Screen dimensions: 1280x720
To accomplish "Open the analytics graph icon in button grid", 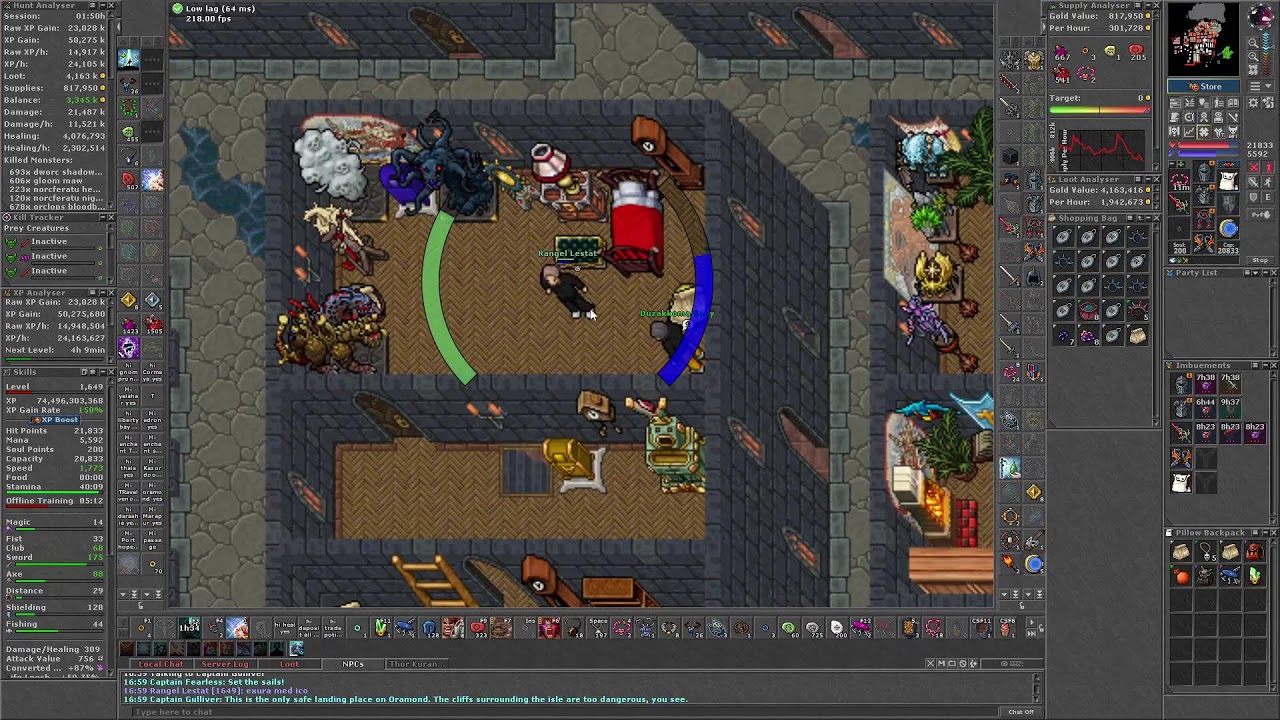I will [1189, 132].
